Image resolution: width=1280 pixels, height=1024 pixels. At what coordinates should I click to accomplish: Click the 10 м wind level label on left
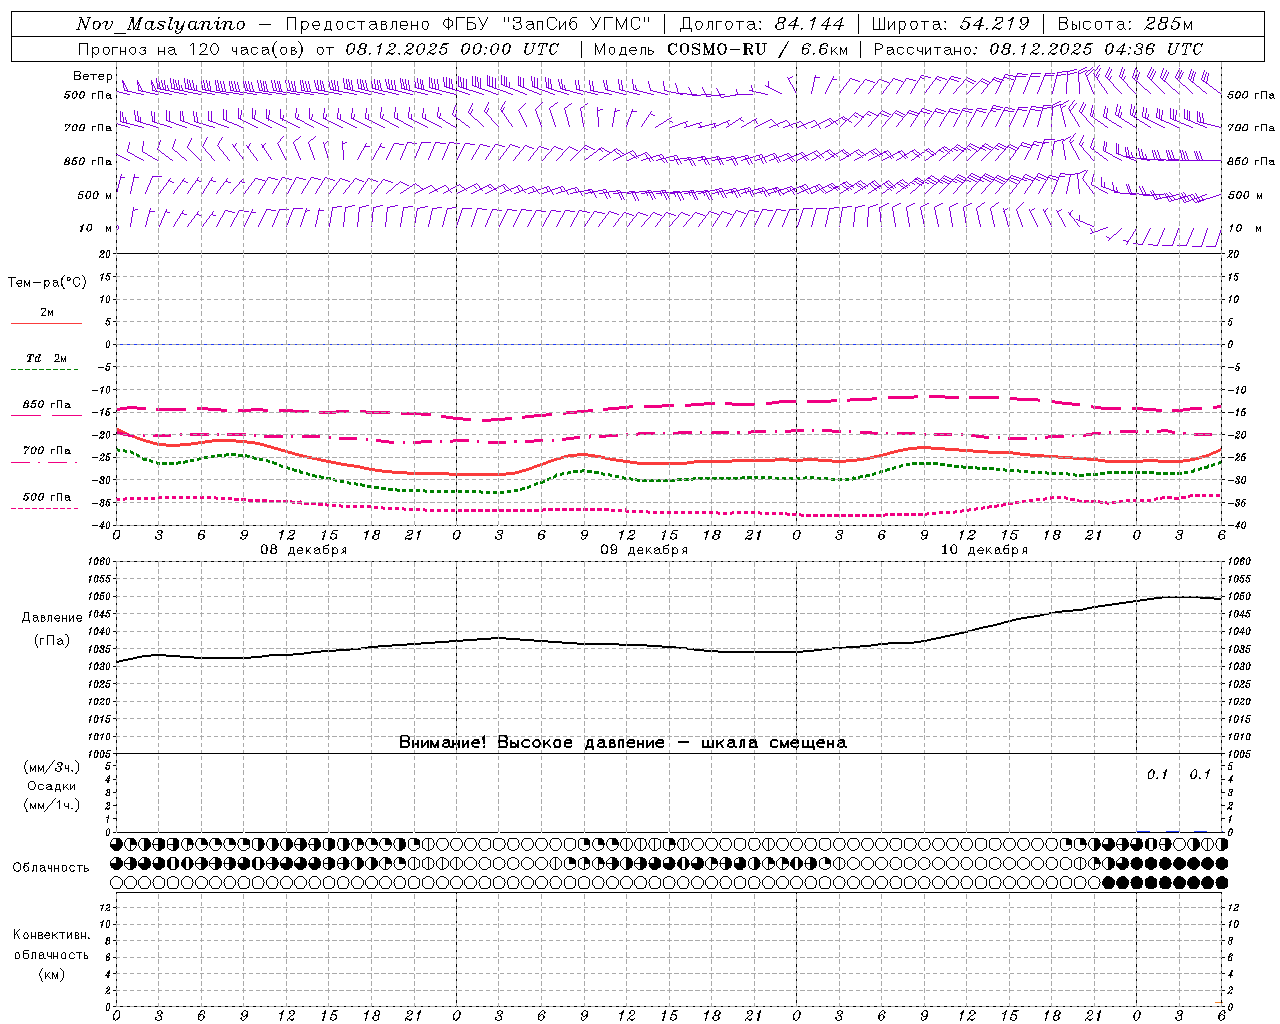click(94, 228)
